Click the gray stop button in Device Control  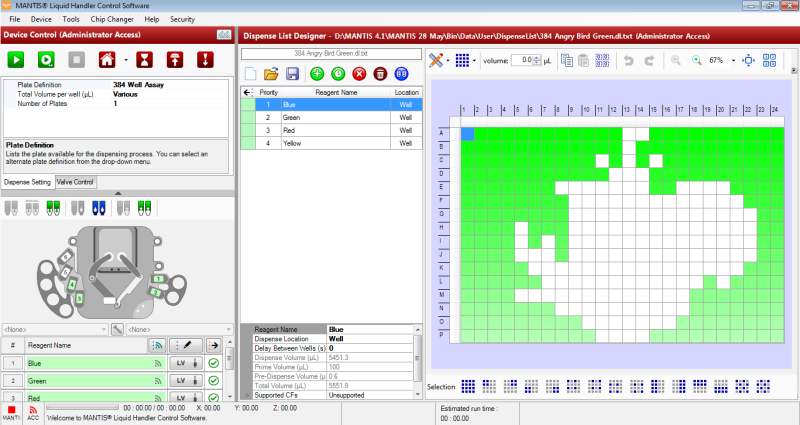pos(77,60)
